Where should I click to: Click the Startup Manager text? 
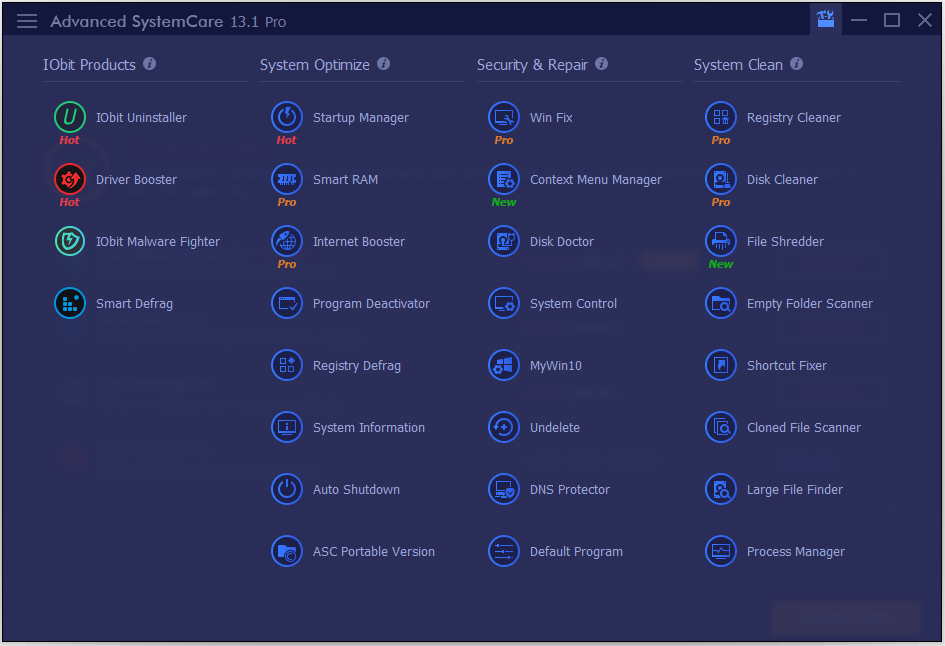(x=360, y=118)
